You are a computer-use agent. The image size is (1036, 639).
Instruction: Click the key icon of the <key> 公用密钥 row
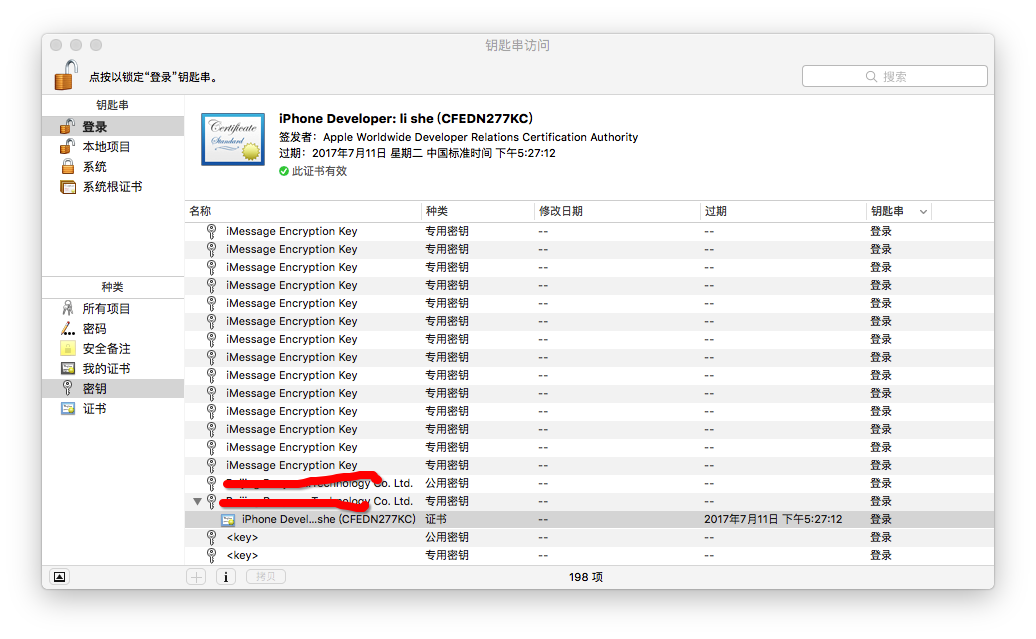tap(211, 537)
